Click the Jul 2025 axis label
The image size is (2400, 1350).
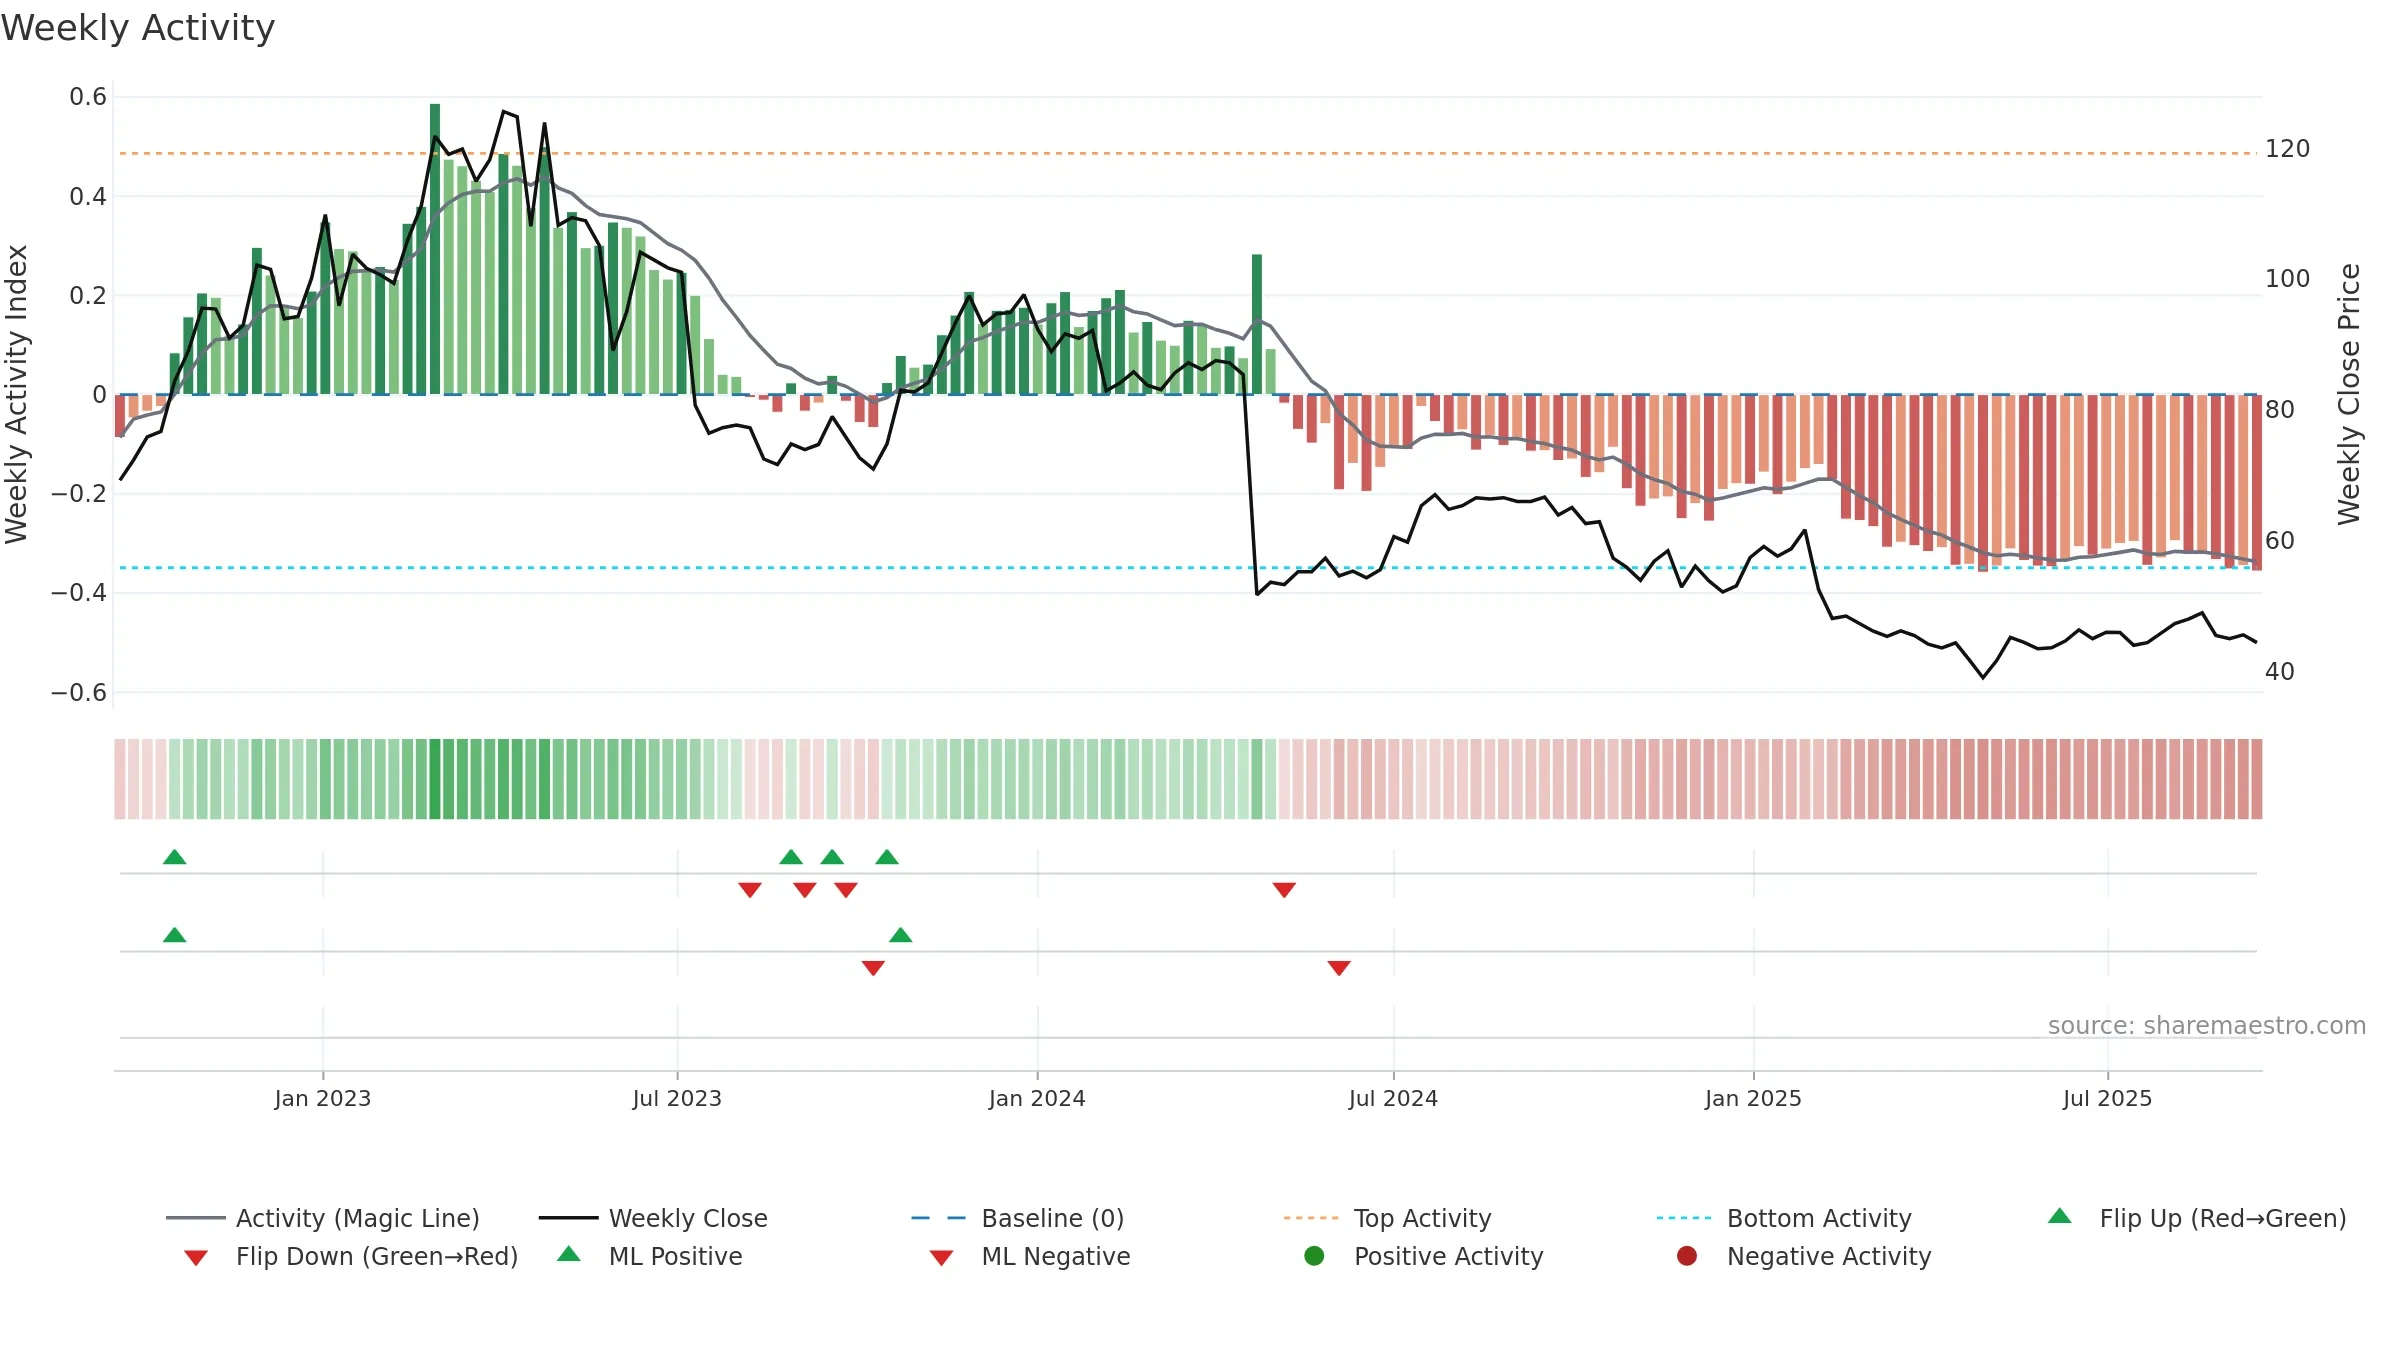click(x=2107, y=1098)
